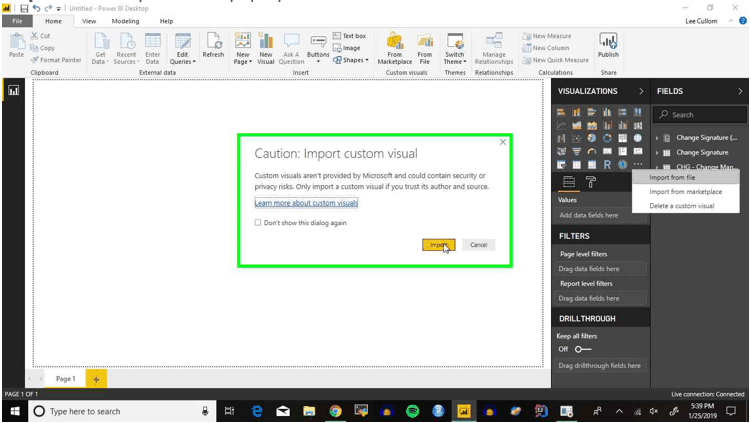Click the Publish button
751x423 pixels.
pos(608,46)
